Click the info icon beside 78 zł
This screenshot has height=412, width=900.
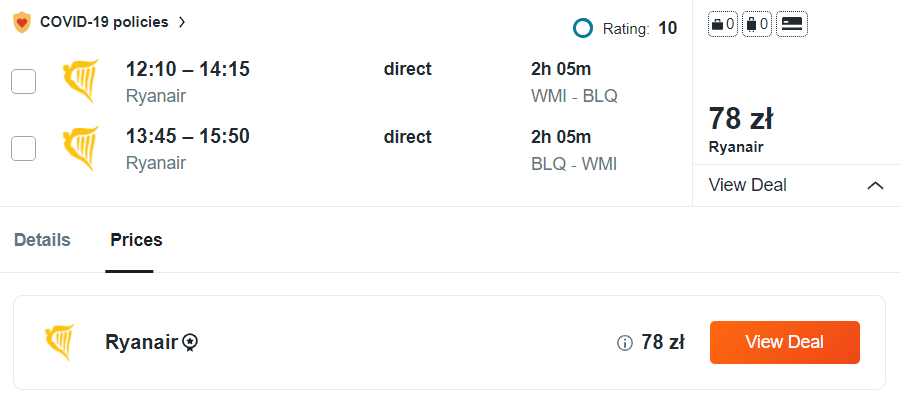coord(625,343)
